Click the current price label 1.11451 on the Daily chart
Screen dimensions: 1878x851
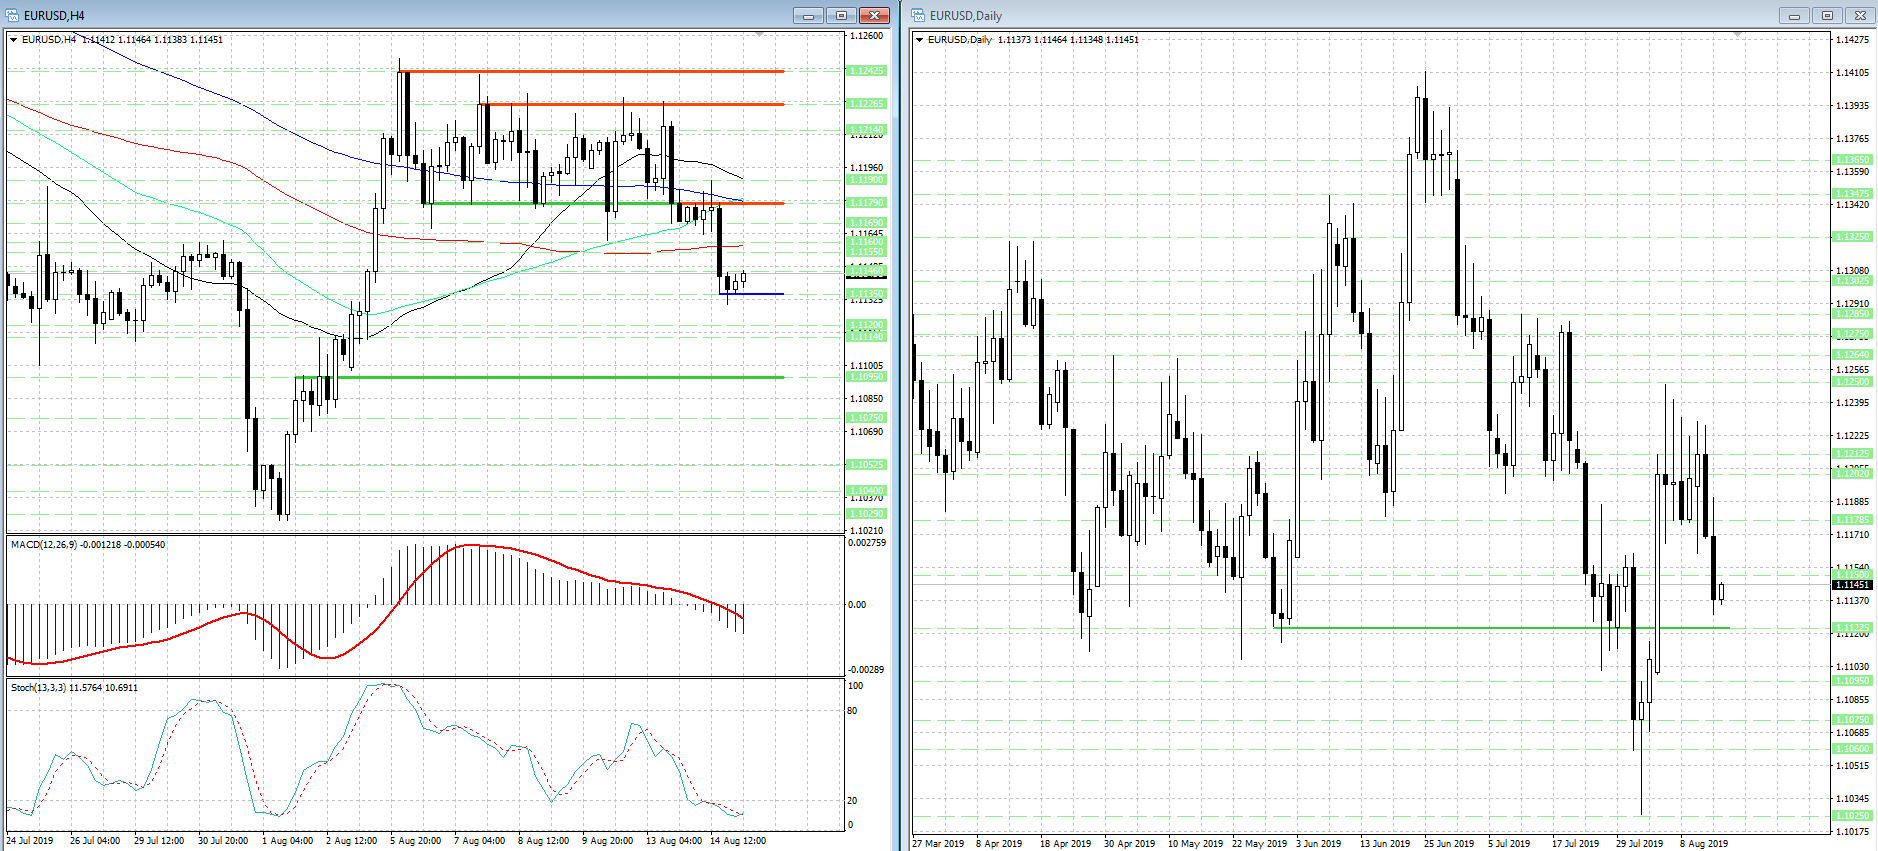pyautogui.click(x=1852, y=585)
